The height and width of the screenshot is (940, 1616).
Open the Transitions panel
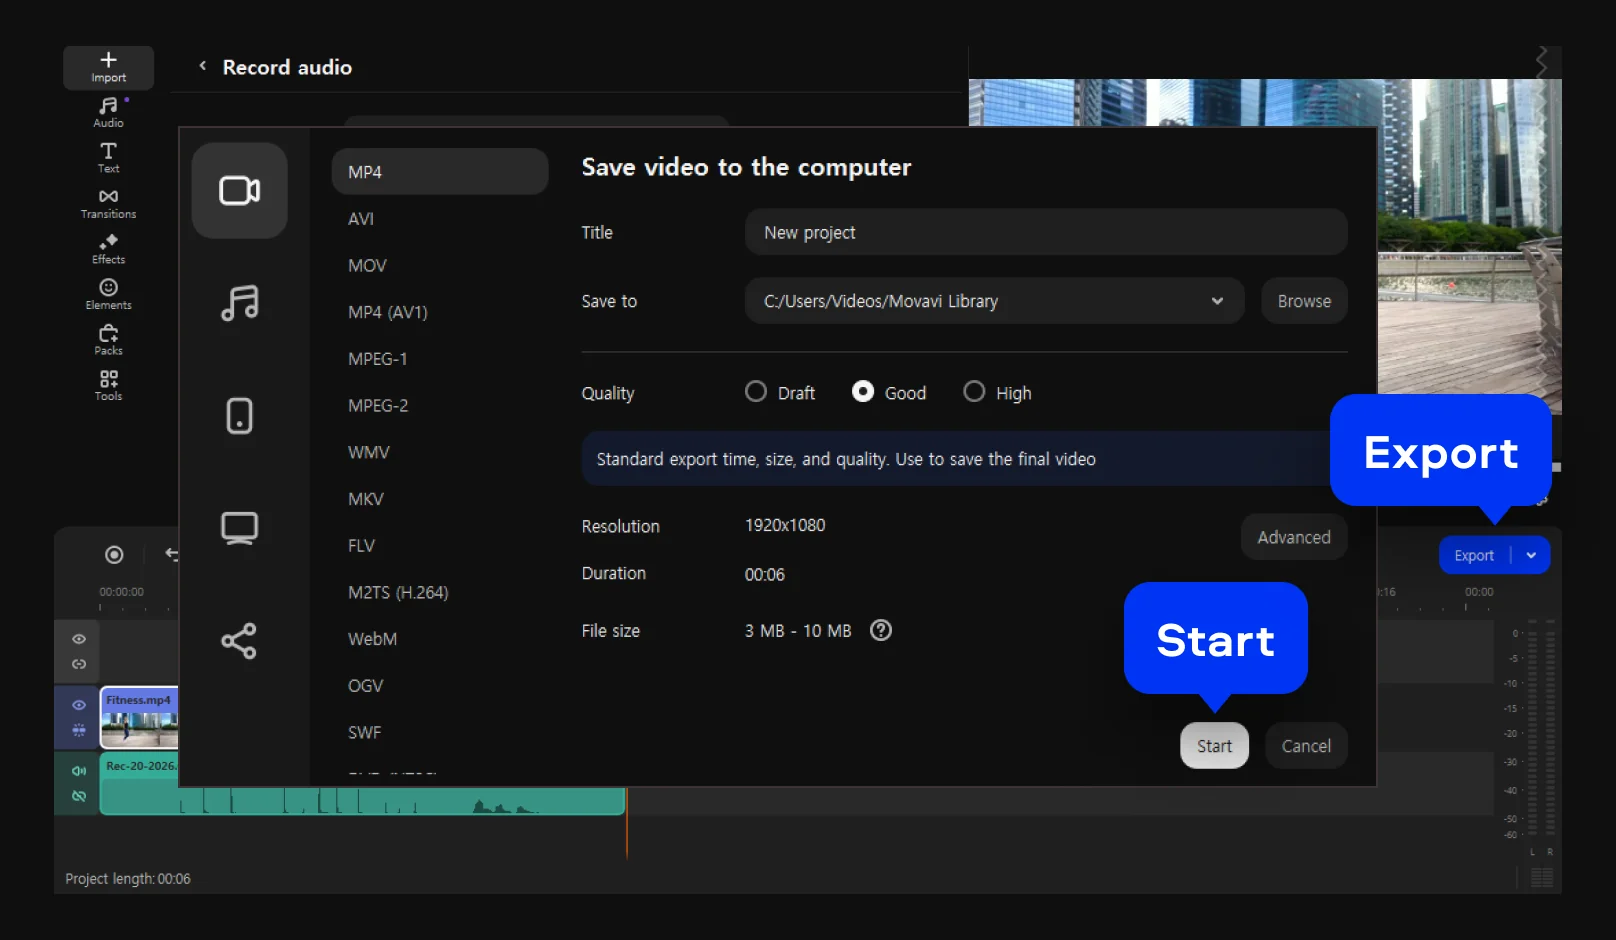(108, 203)
